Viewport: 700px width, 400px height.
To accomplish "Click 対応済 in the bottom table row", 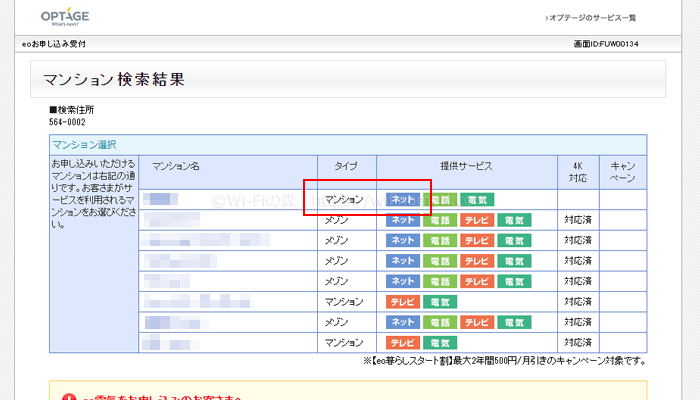I will [x=578, y=342].
